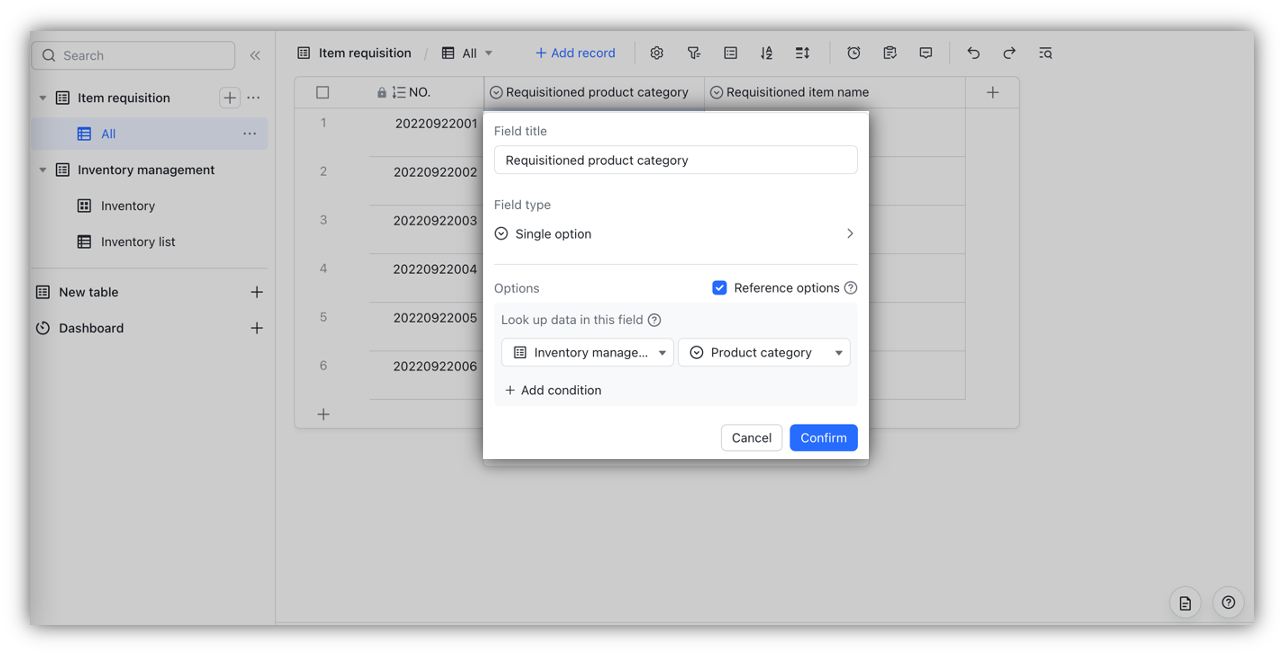1284x656 pixels.
Task: Uncheck the Reference options checkbox
Action: pyautogui.click(x=720, y=287)
